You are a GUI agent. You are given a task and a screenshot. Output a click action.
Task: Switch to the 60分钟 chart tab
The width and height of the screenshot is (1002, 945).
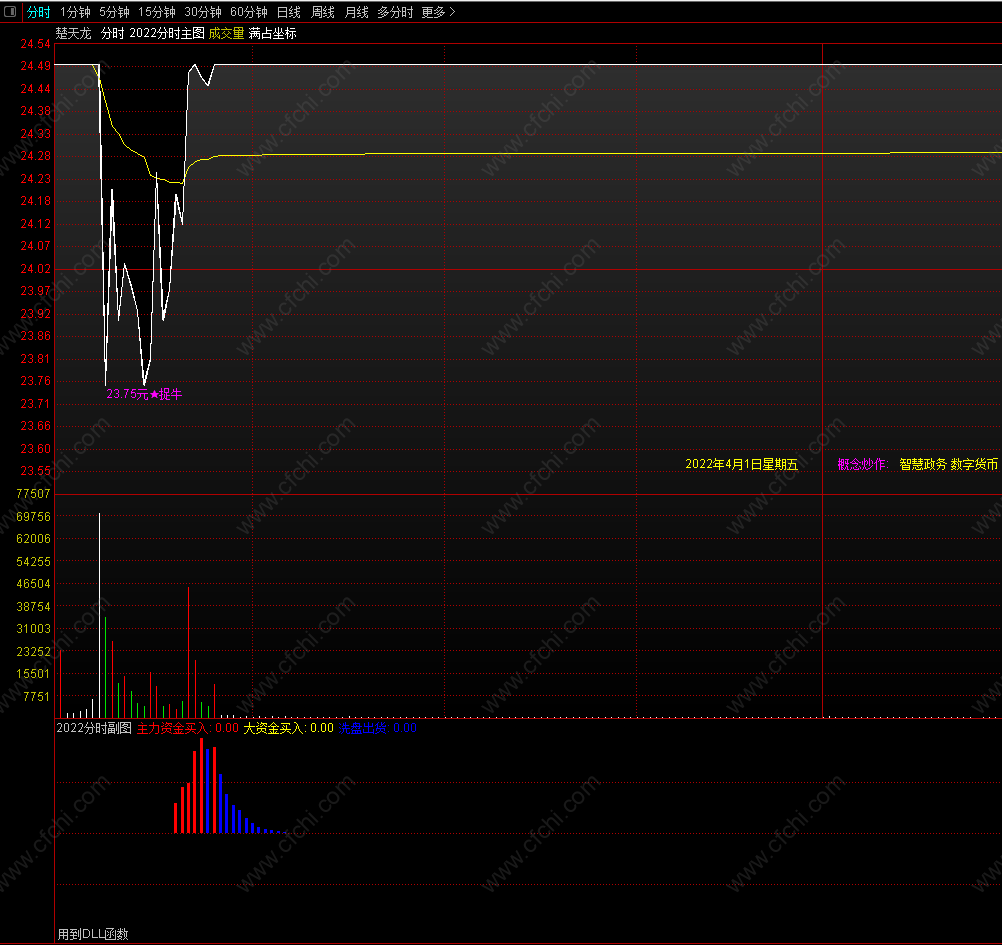tap(249, 12)
